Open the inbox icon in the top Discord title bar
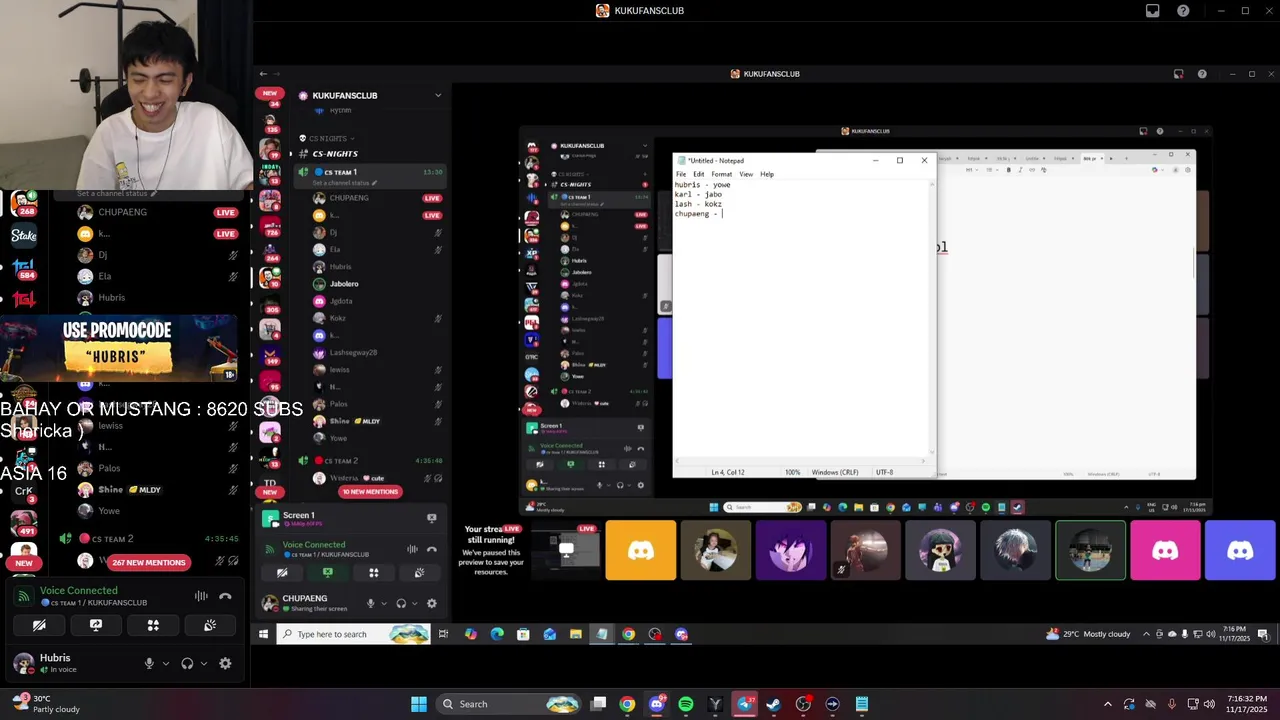1280x720 pixels. point(1153,11)
